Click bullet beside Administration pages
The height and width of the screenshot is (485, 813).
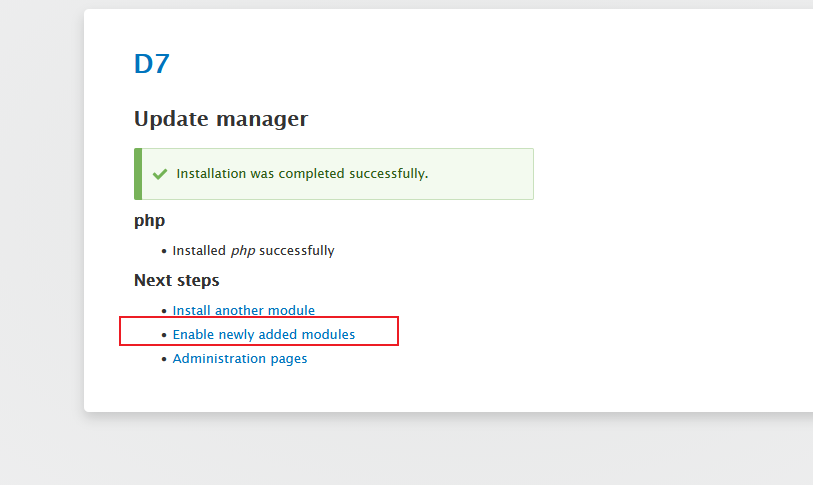(x=164, y=359)
